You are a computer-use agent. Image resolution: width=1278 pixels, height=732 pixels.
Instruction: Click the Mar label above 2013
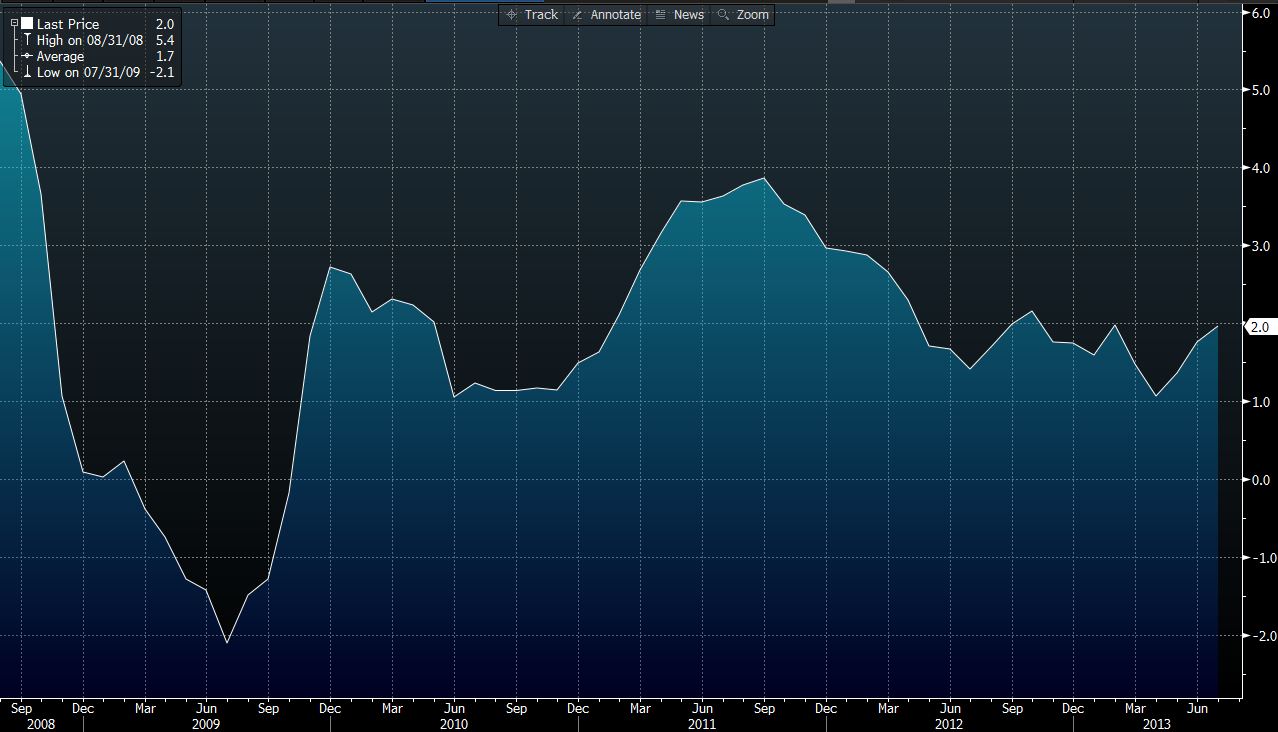click(x=1136, y=709)
